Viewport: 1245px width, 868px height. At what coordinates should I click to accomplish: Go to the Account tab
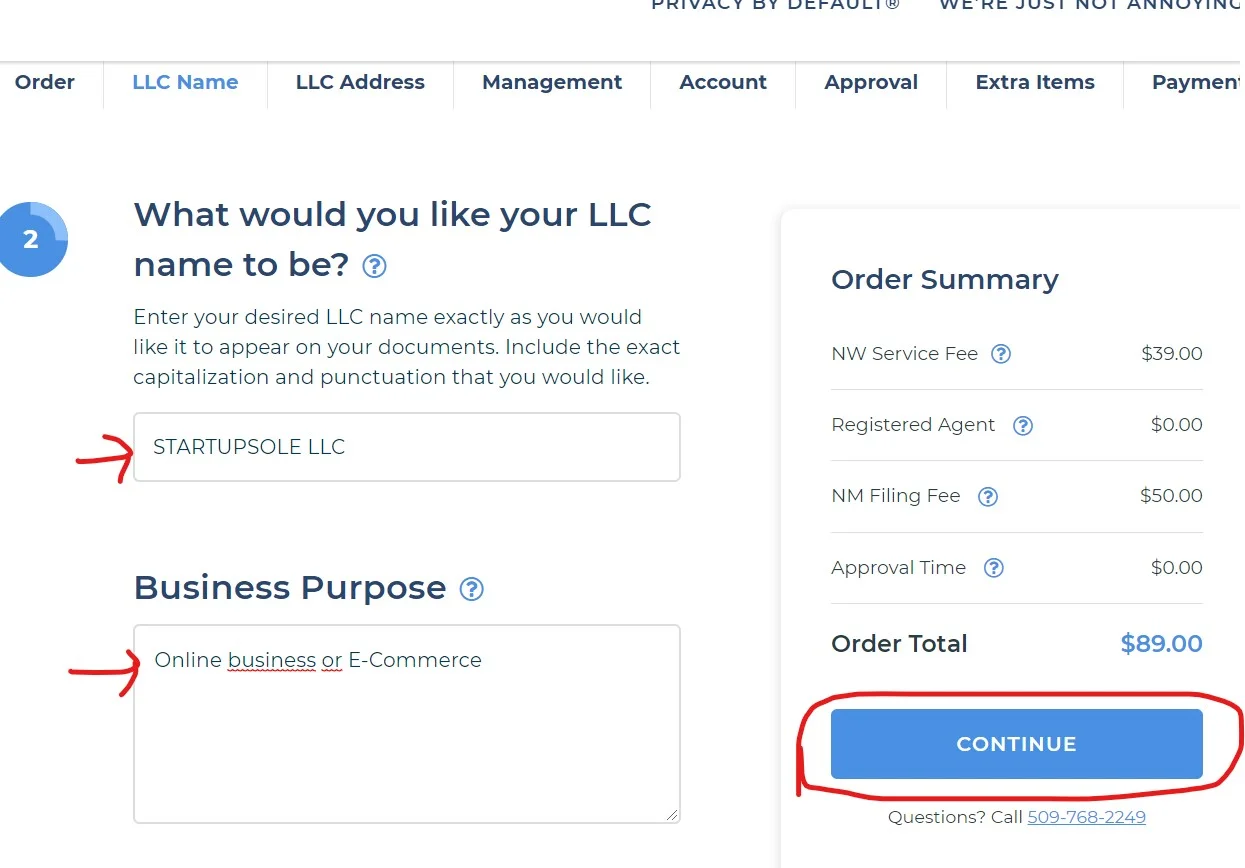pyautogui.click(x=723, y=83)
